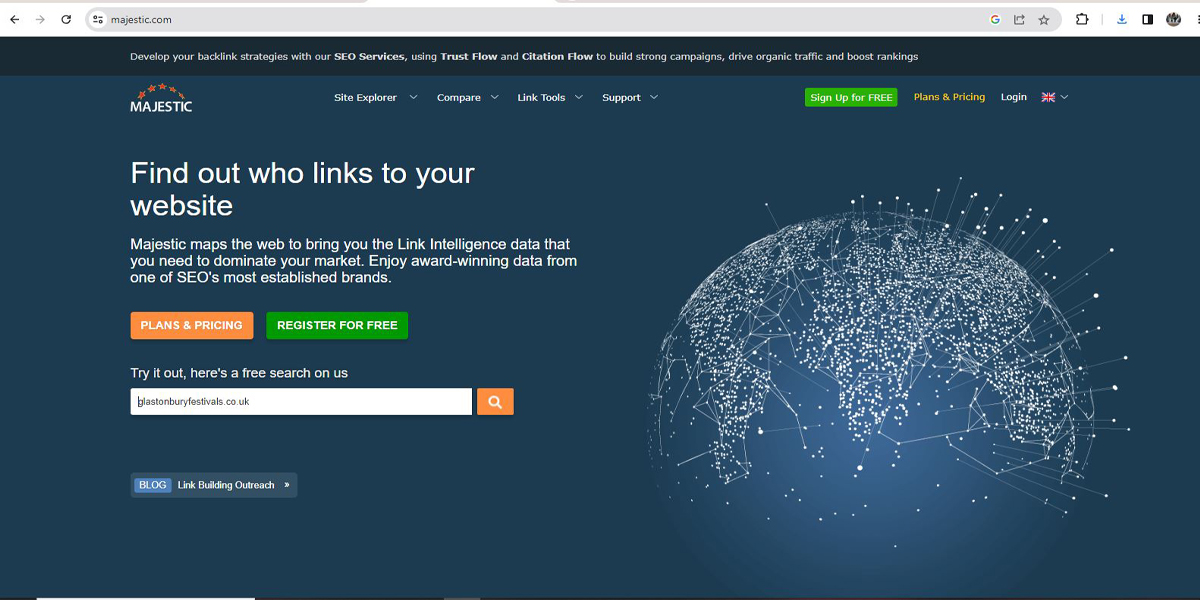This screenshot has height=600, width=1200.
Task: Expand the Compare dropdown chevron
Action: tap(494, 97)
